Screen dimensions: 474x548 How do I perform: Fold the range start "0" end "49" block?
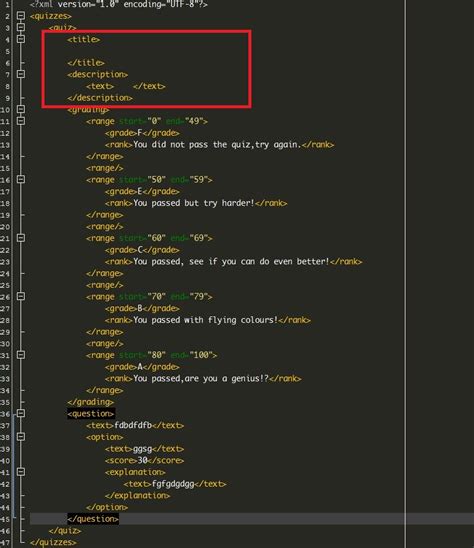[21, 121]
